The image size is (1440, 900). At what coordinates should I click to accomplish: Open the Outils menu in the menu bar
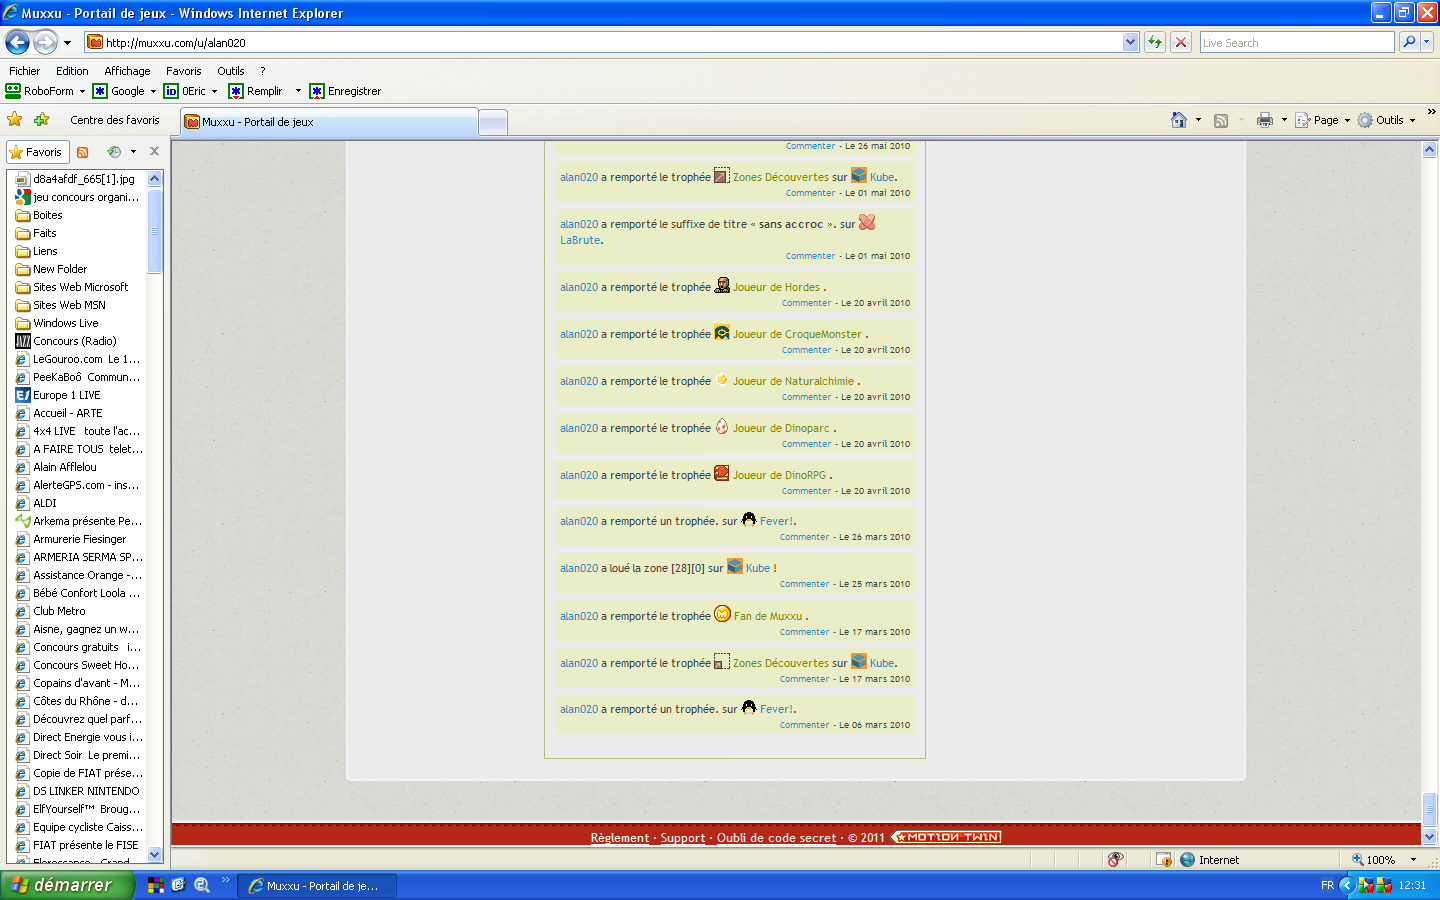coord(231,71)
